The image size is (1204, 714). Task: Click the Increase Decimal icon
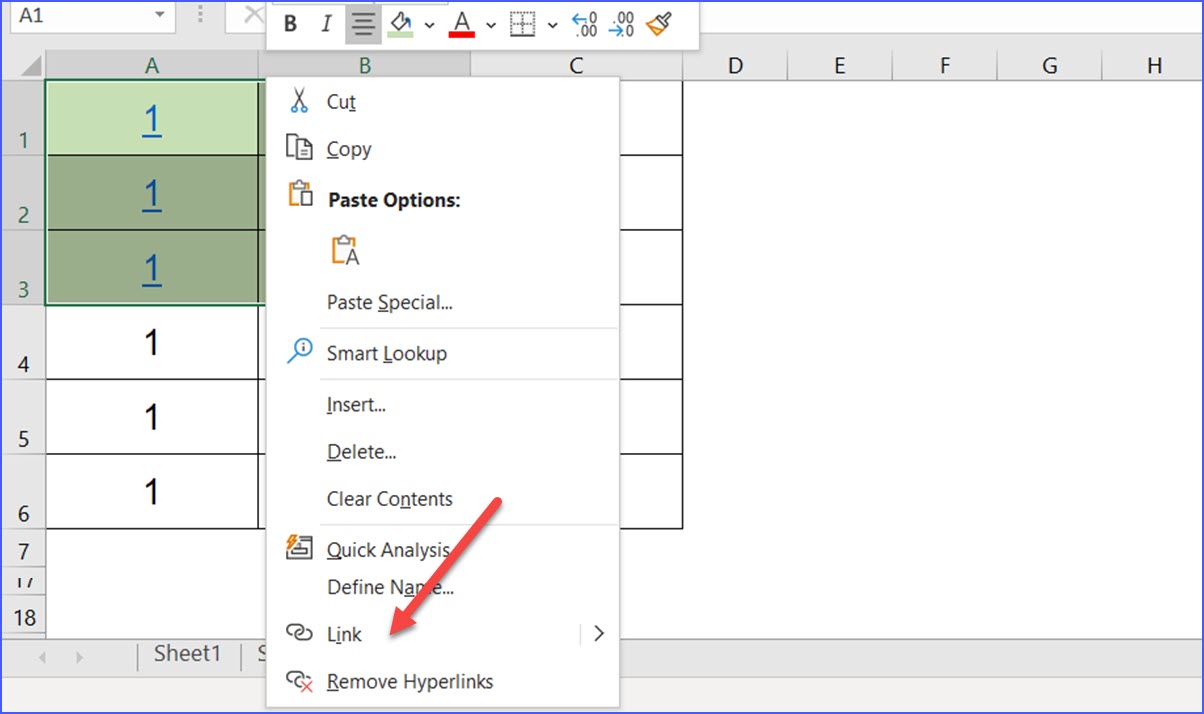[x=586, y=24]
